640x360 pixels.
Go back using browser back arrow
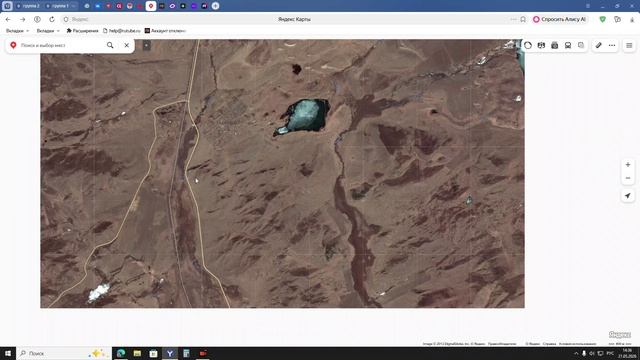point(8,19)
